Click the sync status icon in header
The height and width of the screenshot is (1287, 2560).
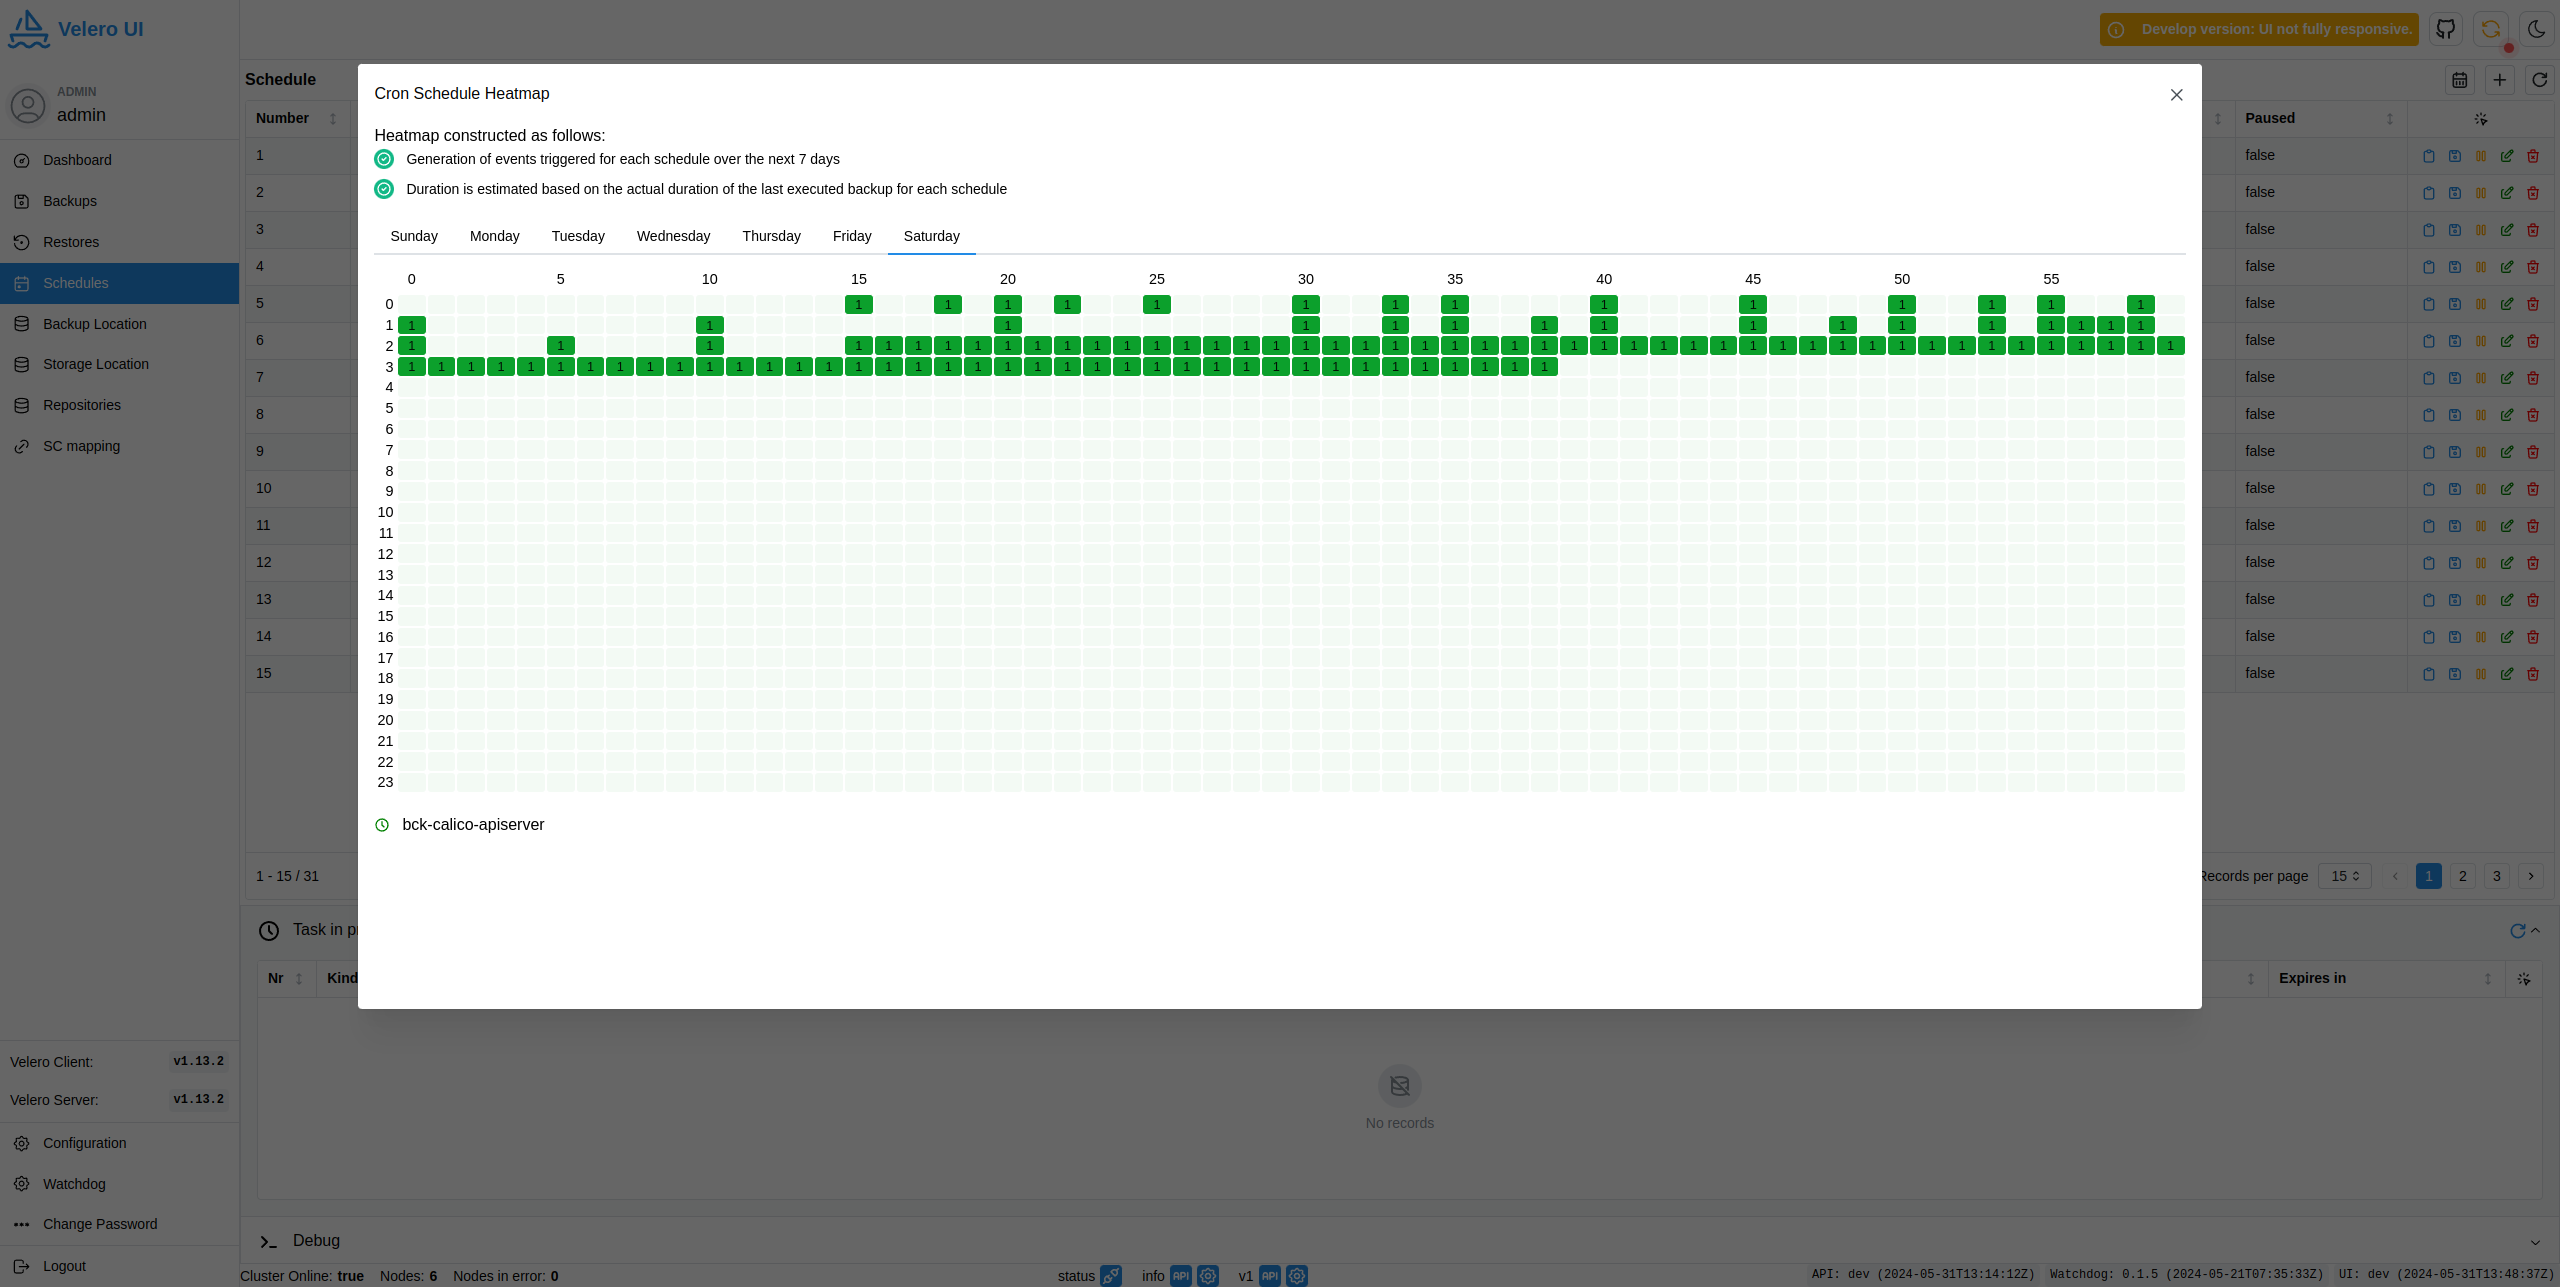(2491, 29)
